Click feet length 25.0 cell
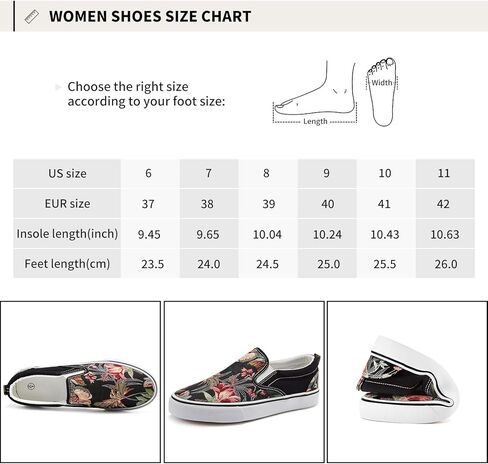Viewport: 488px width, 464px height. [x=327, y=264]
